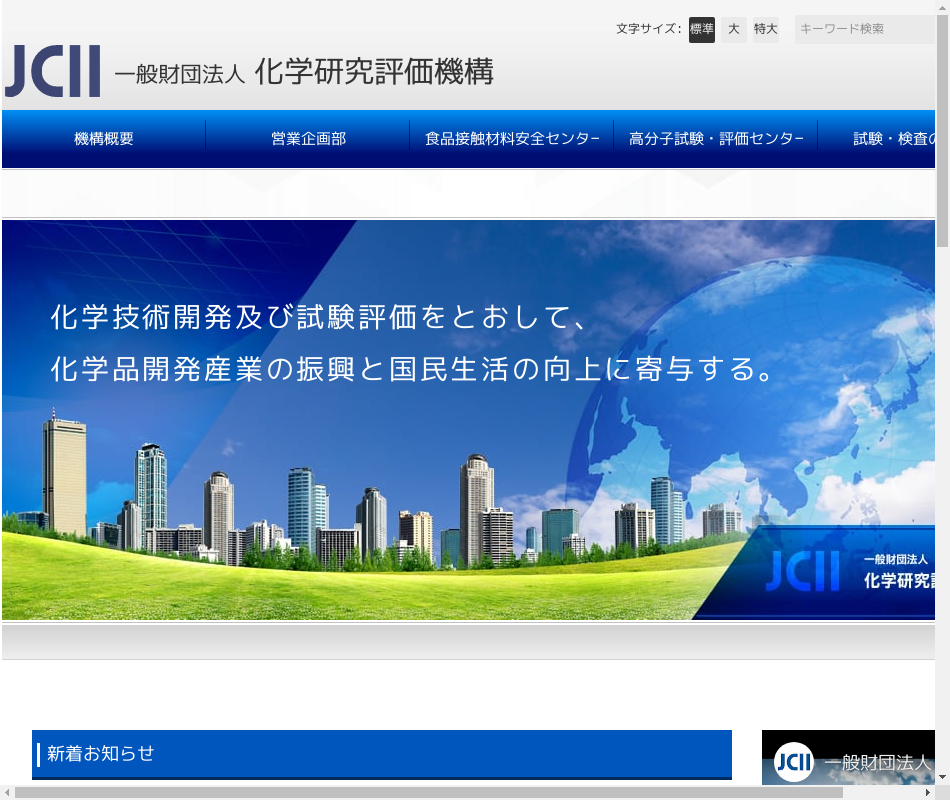Image resolution: width=950 pixels, height=800 pixels.
Task: Expand the 高分子試験・評価センター menu item
Action: [716, 139]
